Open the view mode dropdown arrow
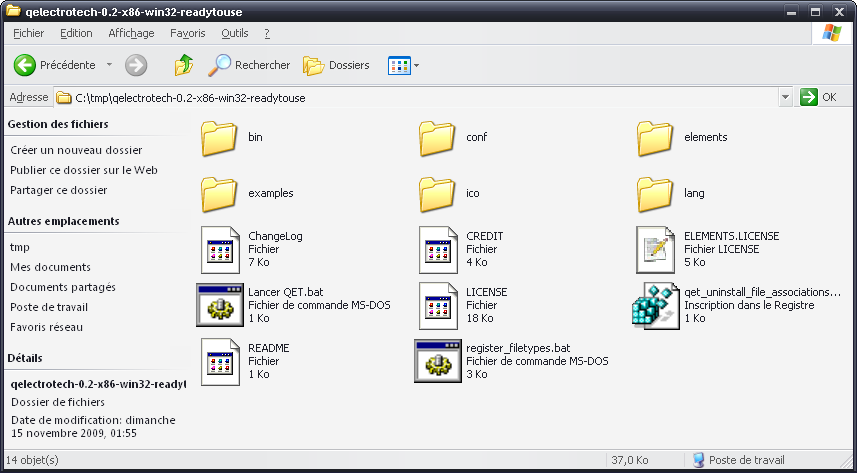This screenshot has width=857, height=473. [416, 66]
